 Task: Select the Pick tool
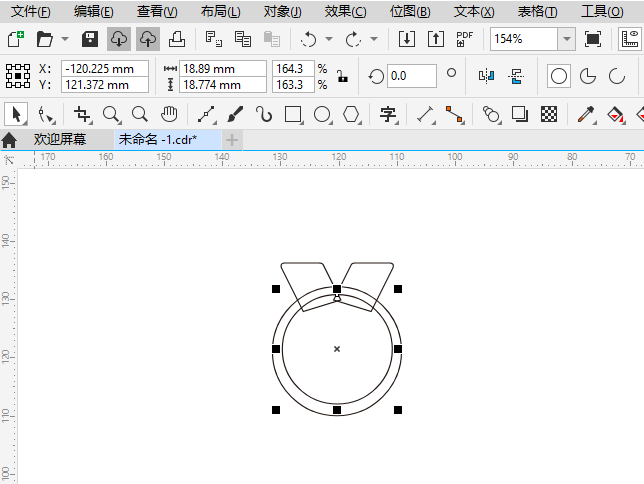click(x=16, y=114)
